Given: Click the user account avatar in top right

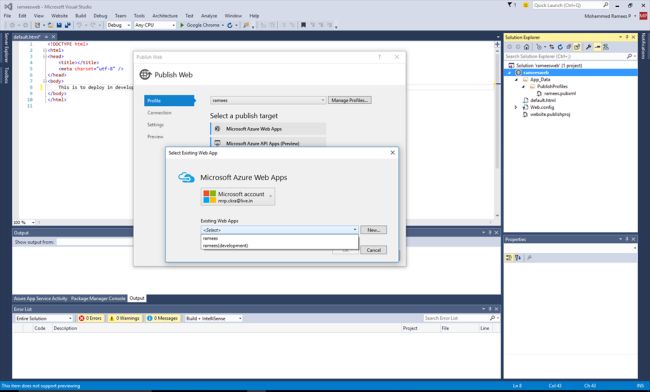Looking at the screenshot, I should click(643, 16).
